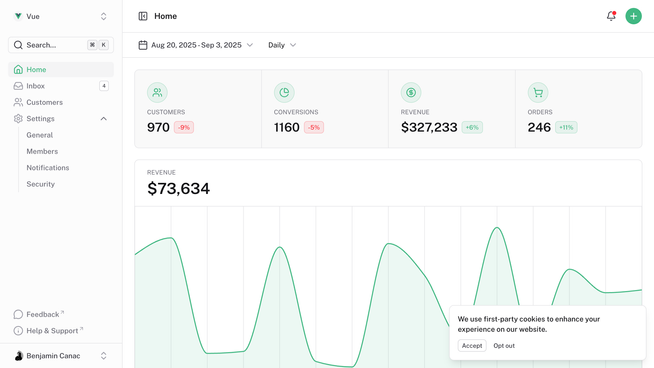
Task: Go to Inbox in the sidebar
Action: [61, 86]
